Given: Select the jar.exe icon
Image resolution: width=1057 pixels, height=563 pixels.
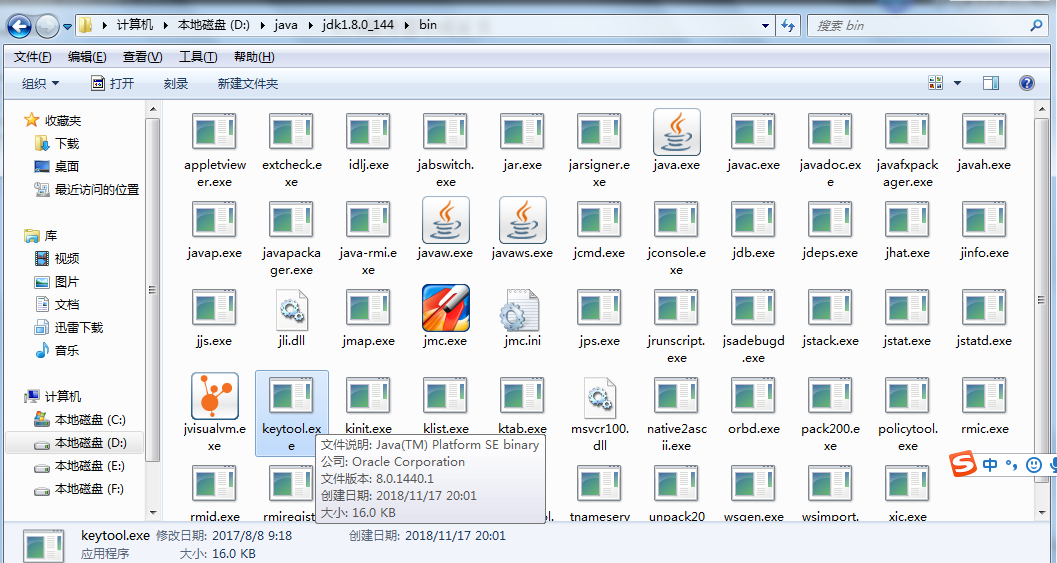Looking at the screenshot, I should 522,132.
